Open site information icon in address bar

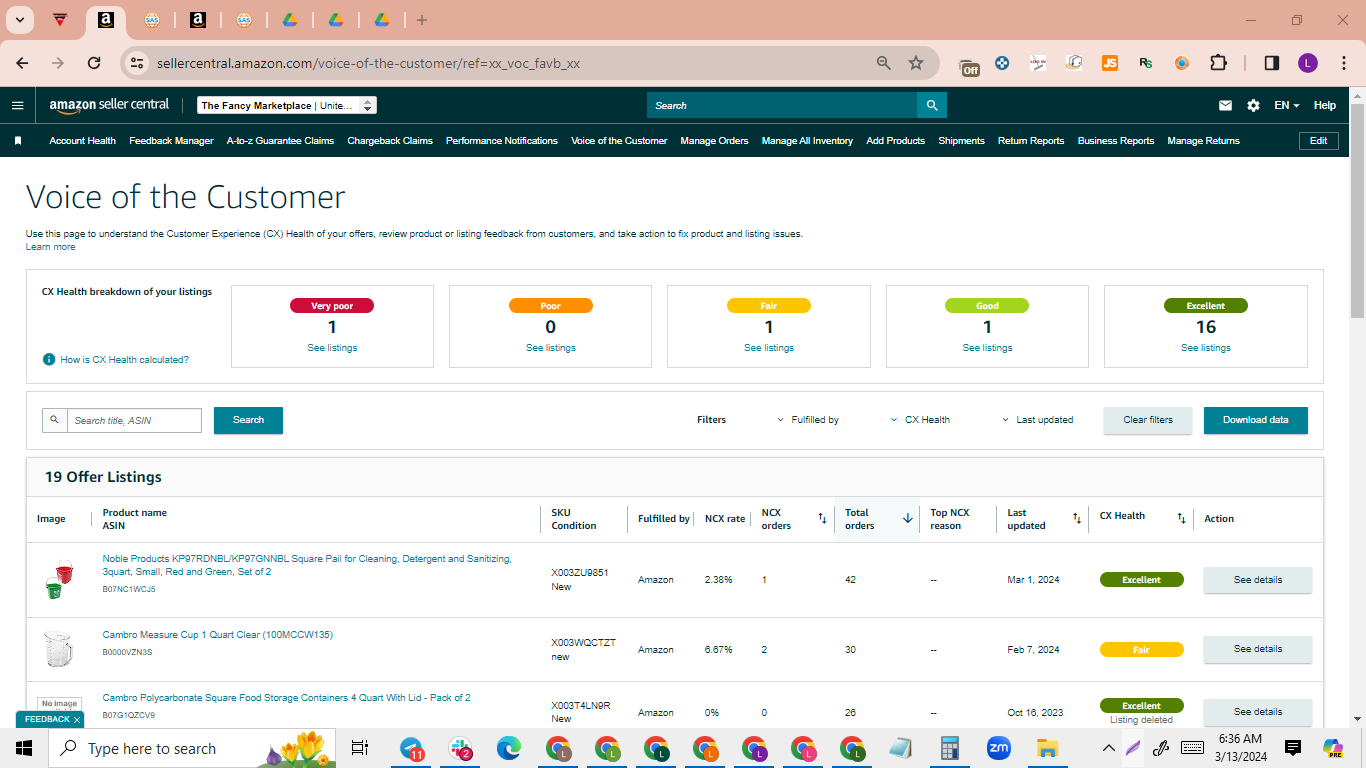pos(137,63)
